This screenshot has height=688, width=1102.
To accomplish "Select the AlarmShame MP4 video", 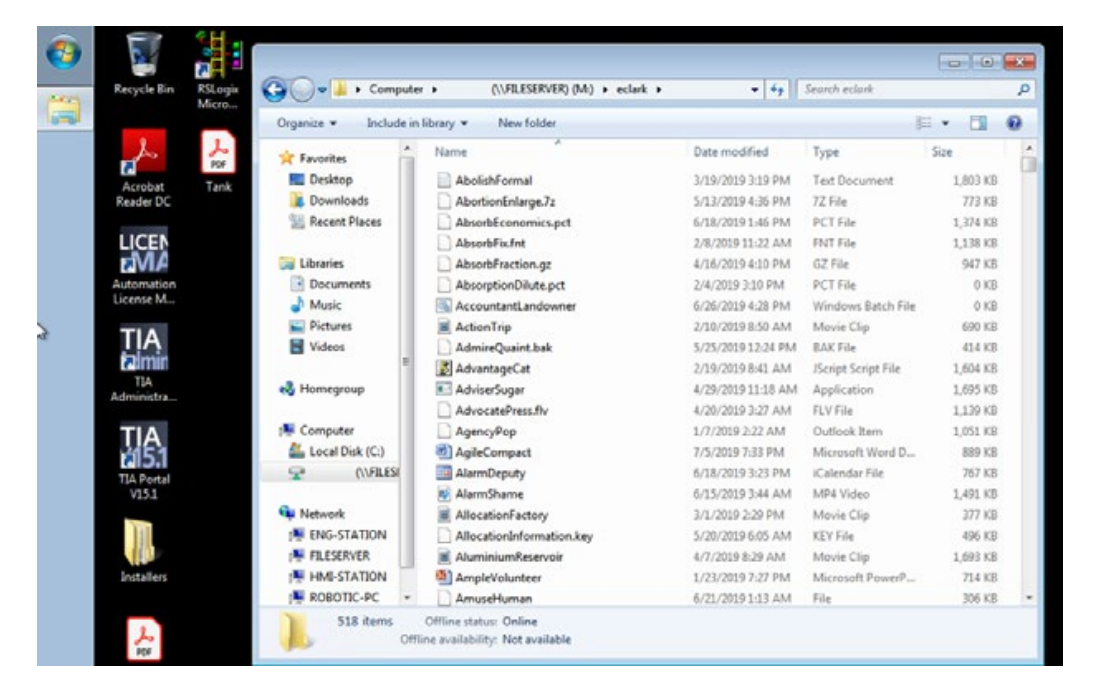I will pyautogui.click(x=479, y=495).
